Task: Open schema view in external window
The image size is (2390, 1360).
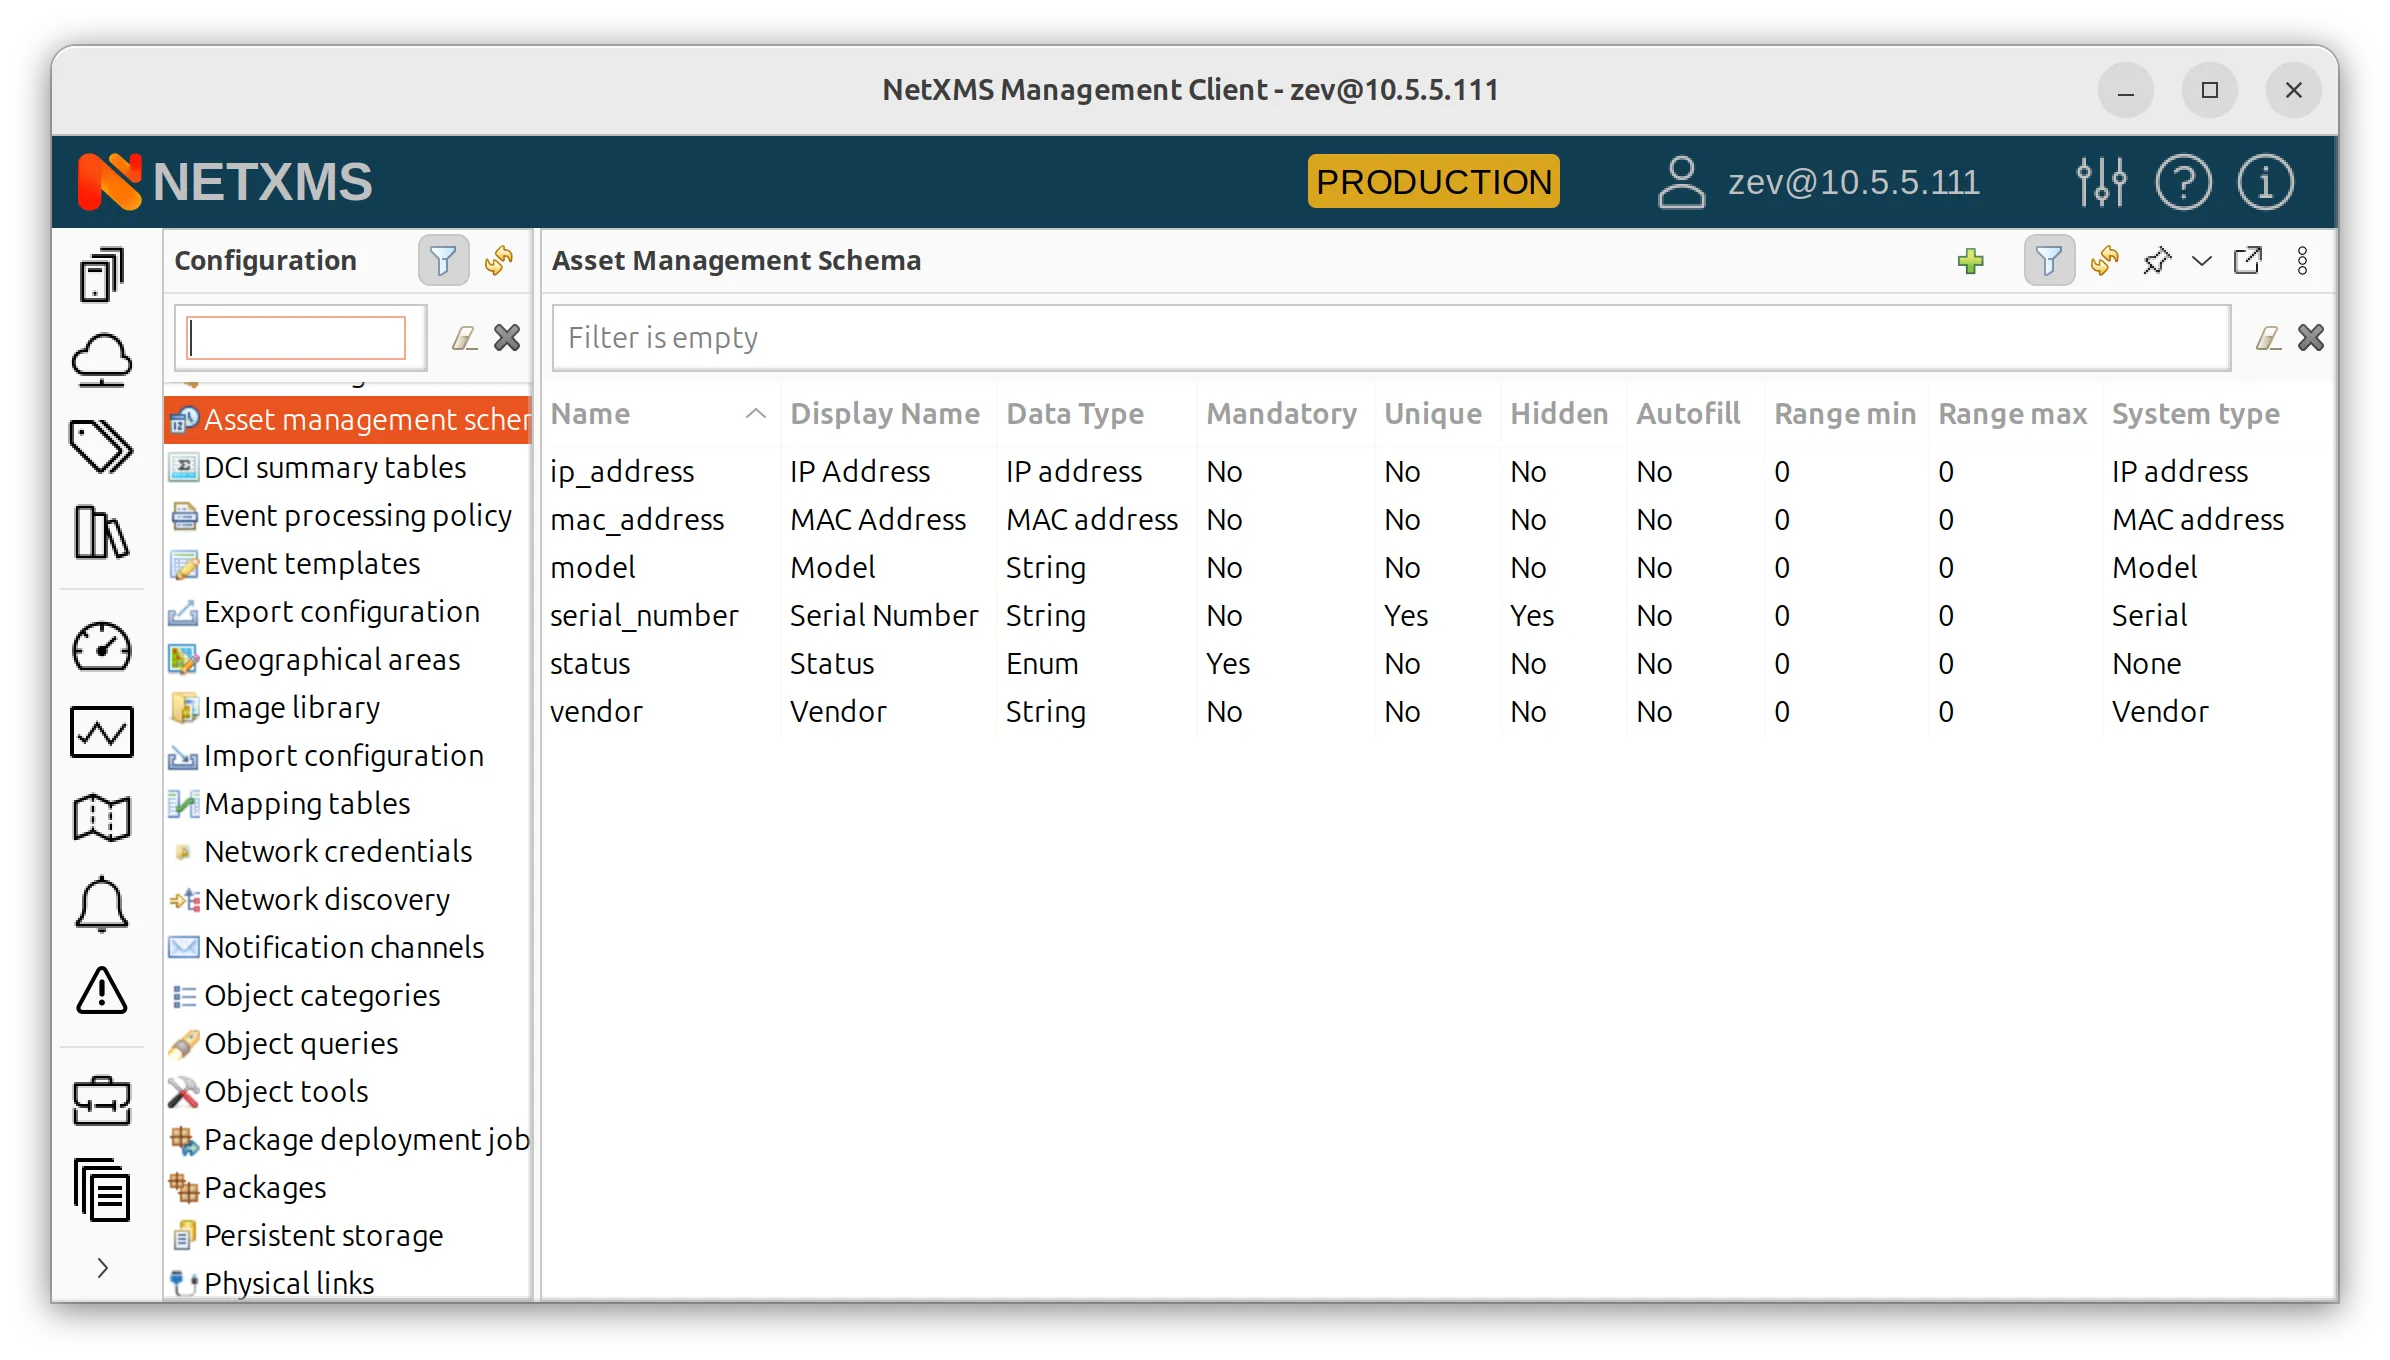Action: [2248, 261]
